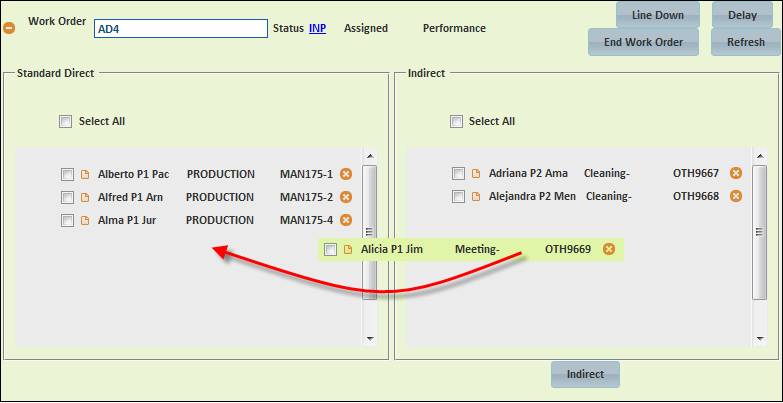Remove Alberto P1 Pac with orange X icon
This screenshot has height=403, width=783.
[346, 174]
